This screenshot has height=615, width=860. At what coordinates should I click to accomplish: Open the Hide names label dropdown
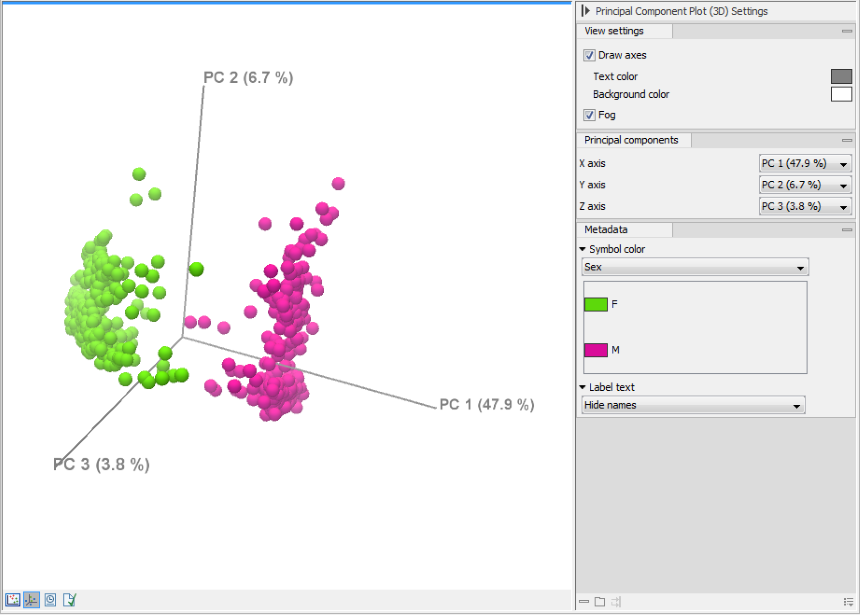[x=695, y=405]
